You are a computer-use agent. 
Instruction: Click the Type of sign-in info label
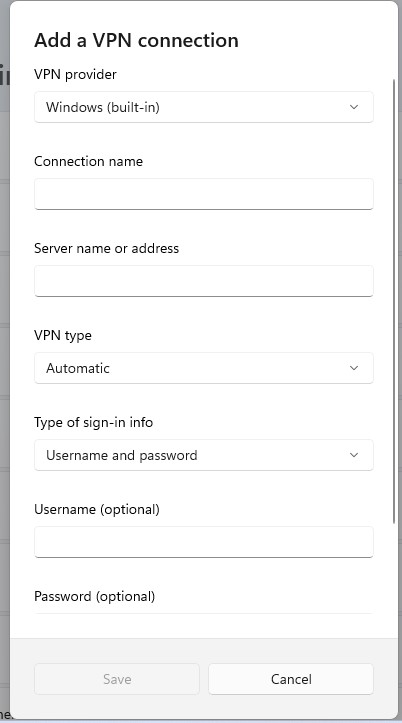click(x=94, y=423)
